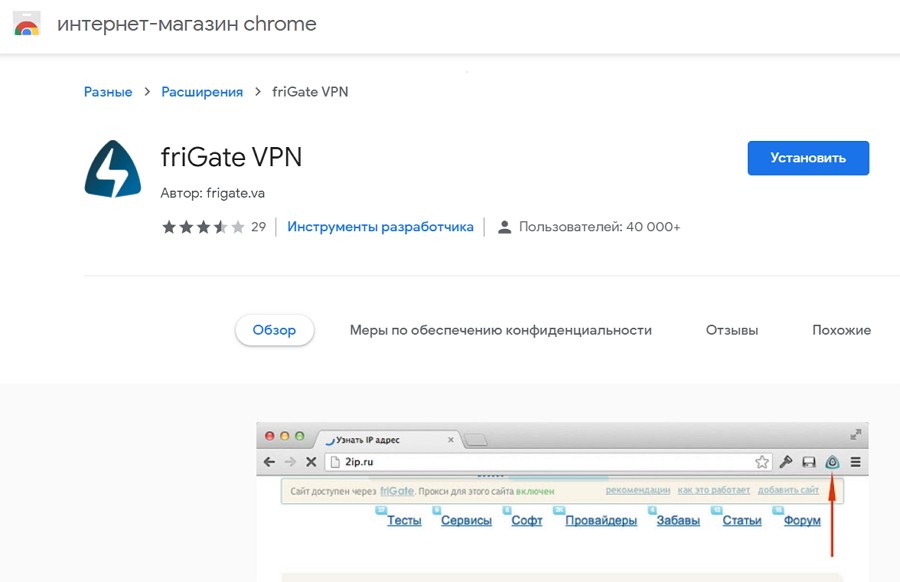Click the fullscreen arrows icon in preview
The width and height of the screenshot is (900, 582).
coord(855,434)
